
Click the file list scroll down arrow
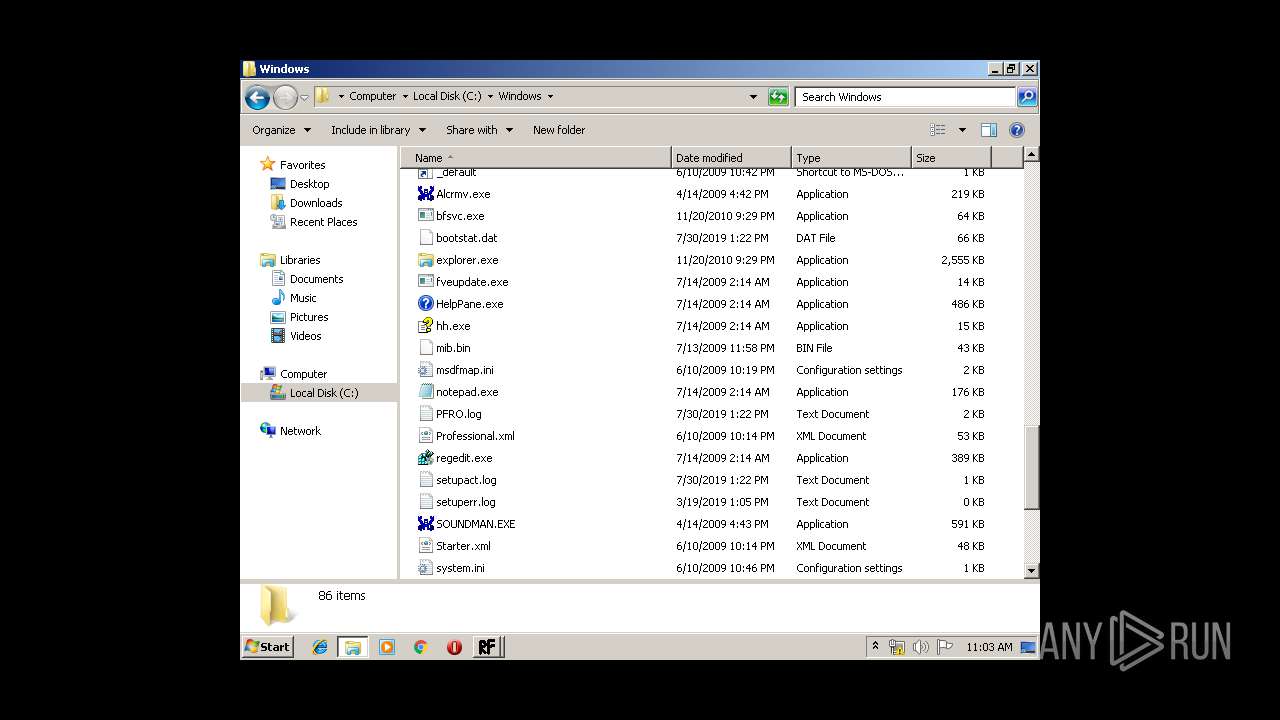pyautogui.click(x=1031, y=571)
